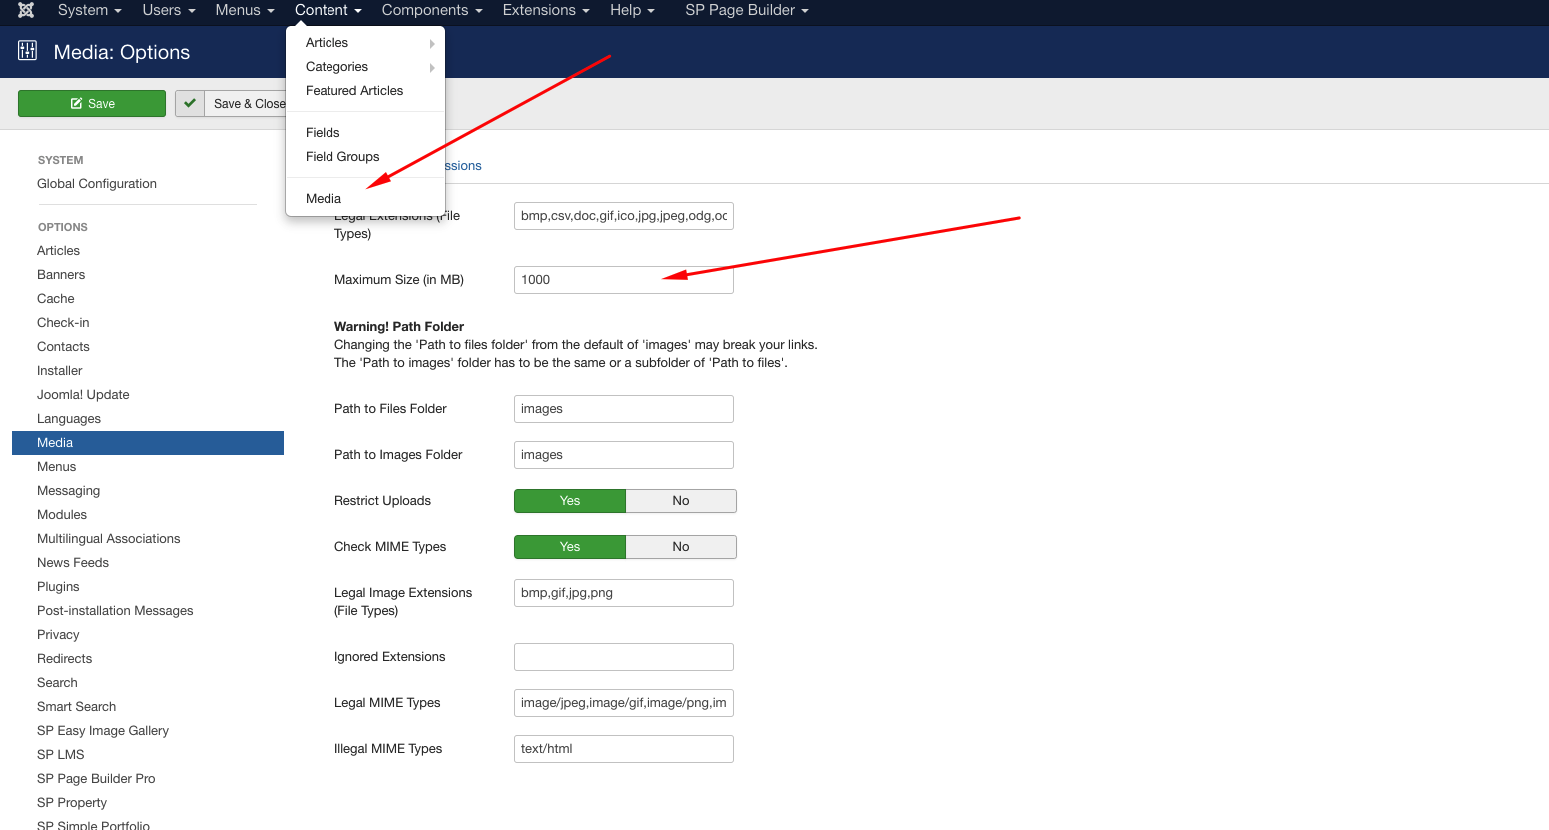Open Plugins options in the sidebar
Viewport: 1549px width, 830px height.
(58, 587)
